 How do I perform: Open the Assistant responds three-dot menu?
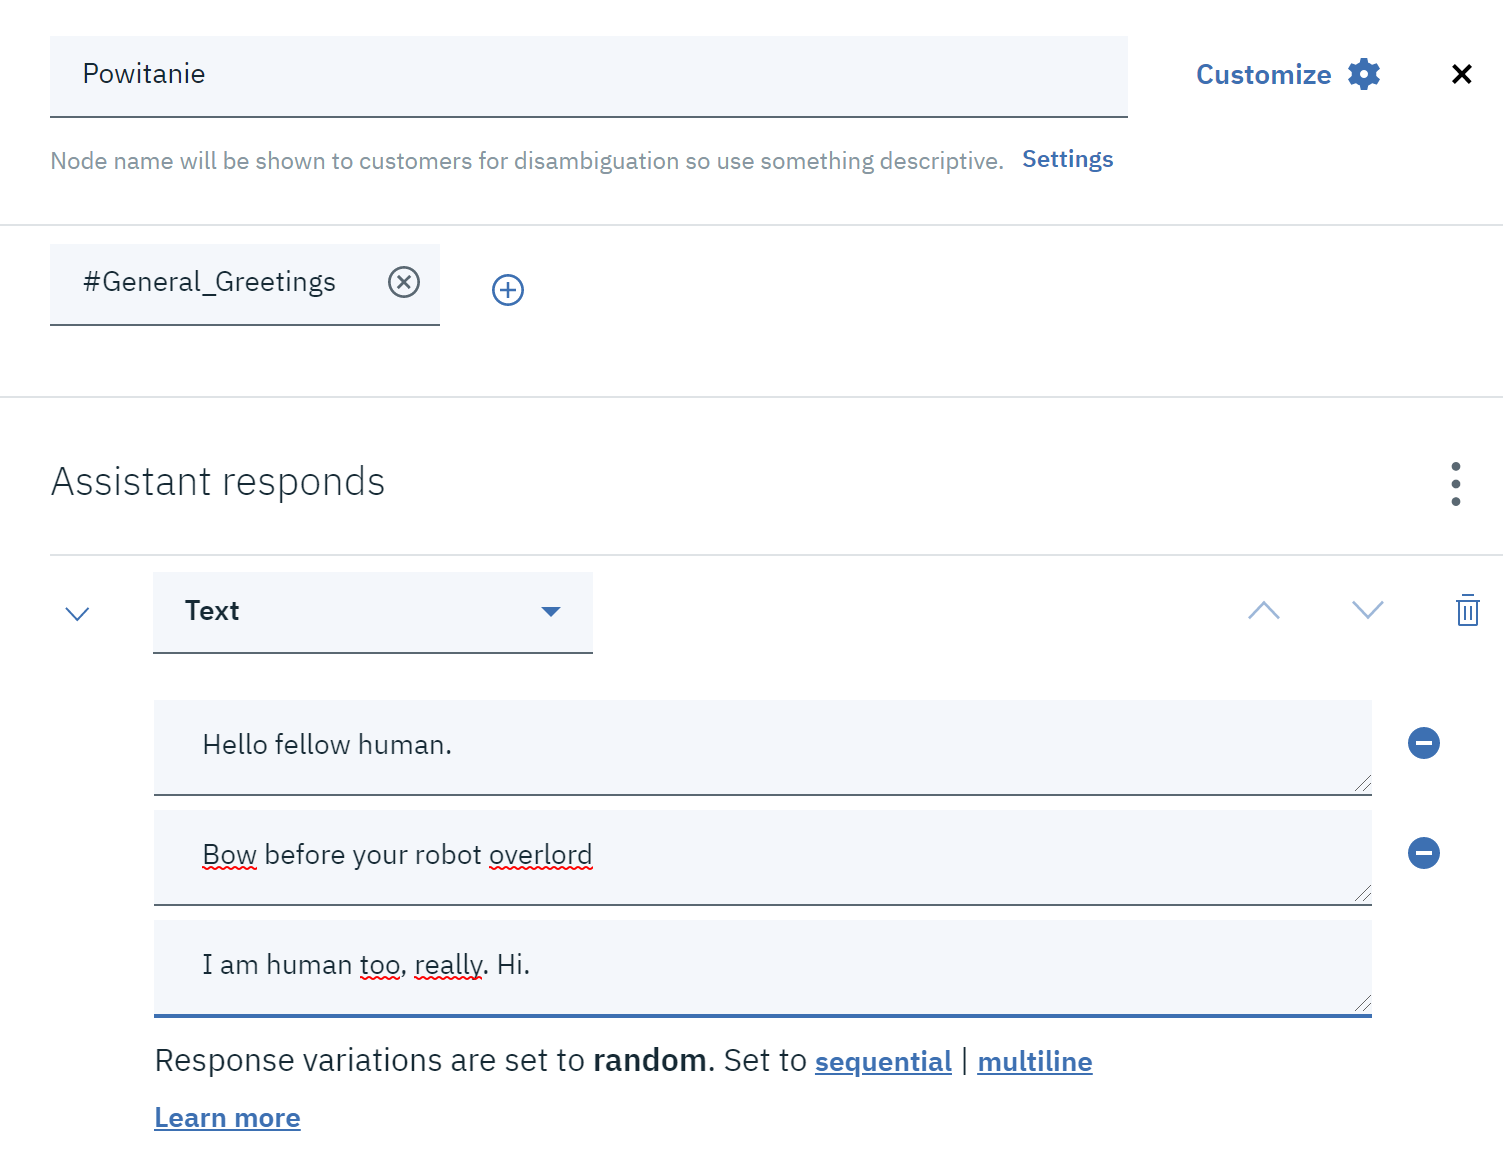click(1456, 484)
